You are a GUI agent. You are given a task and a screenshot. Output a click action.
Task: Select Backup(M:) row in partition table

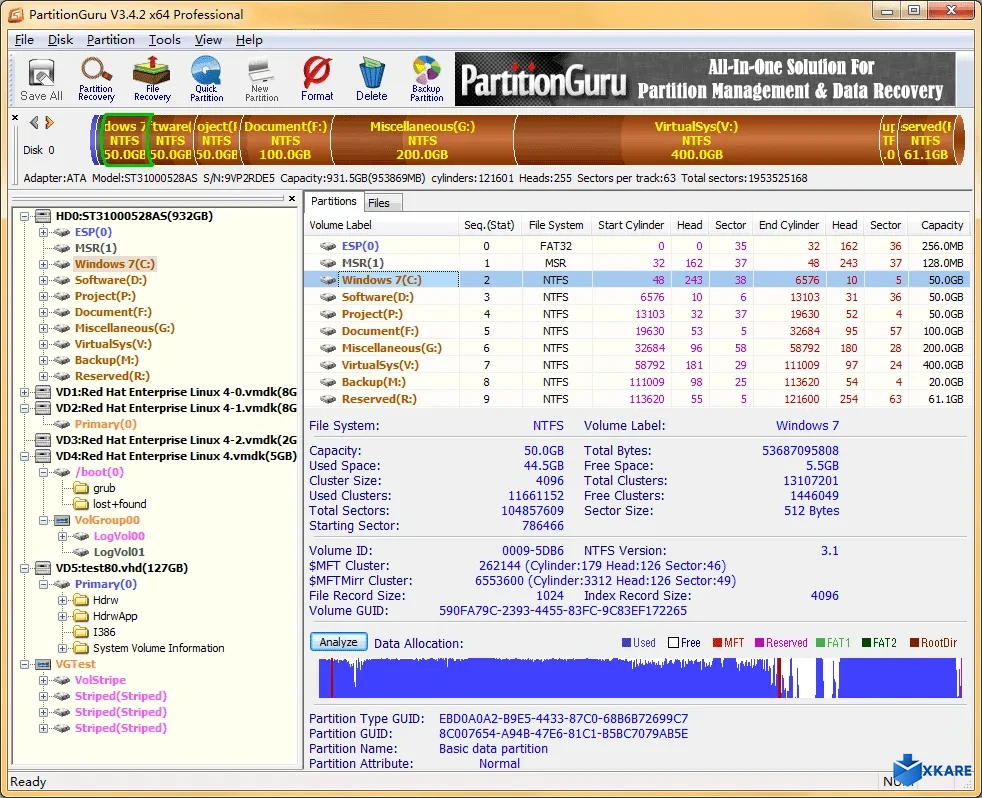[637, 382]
